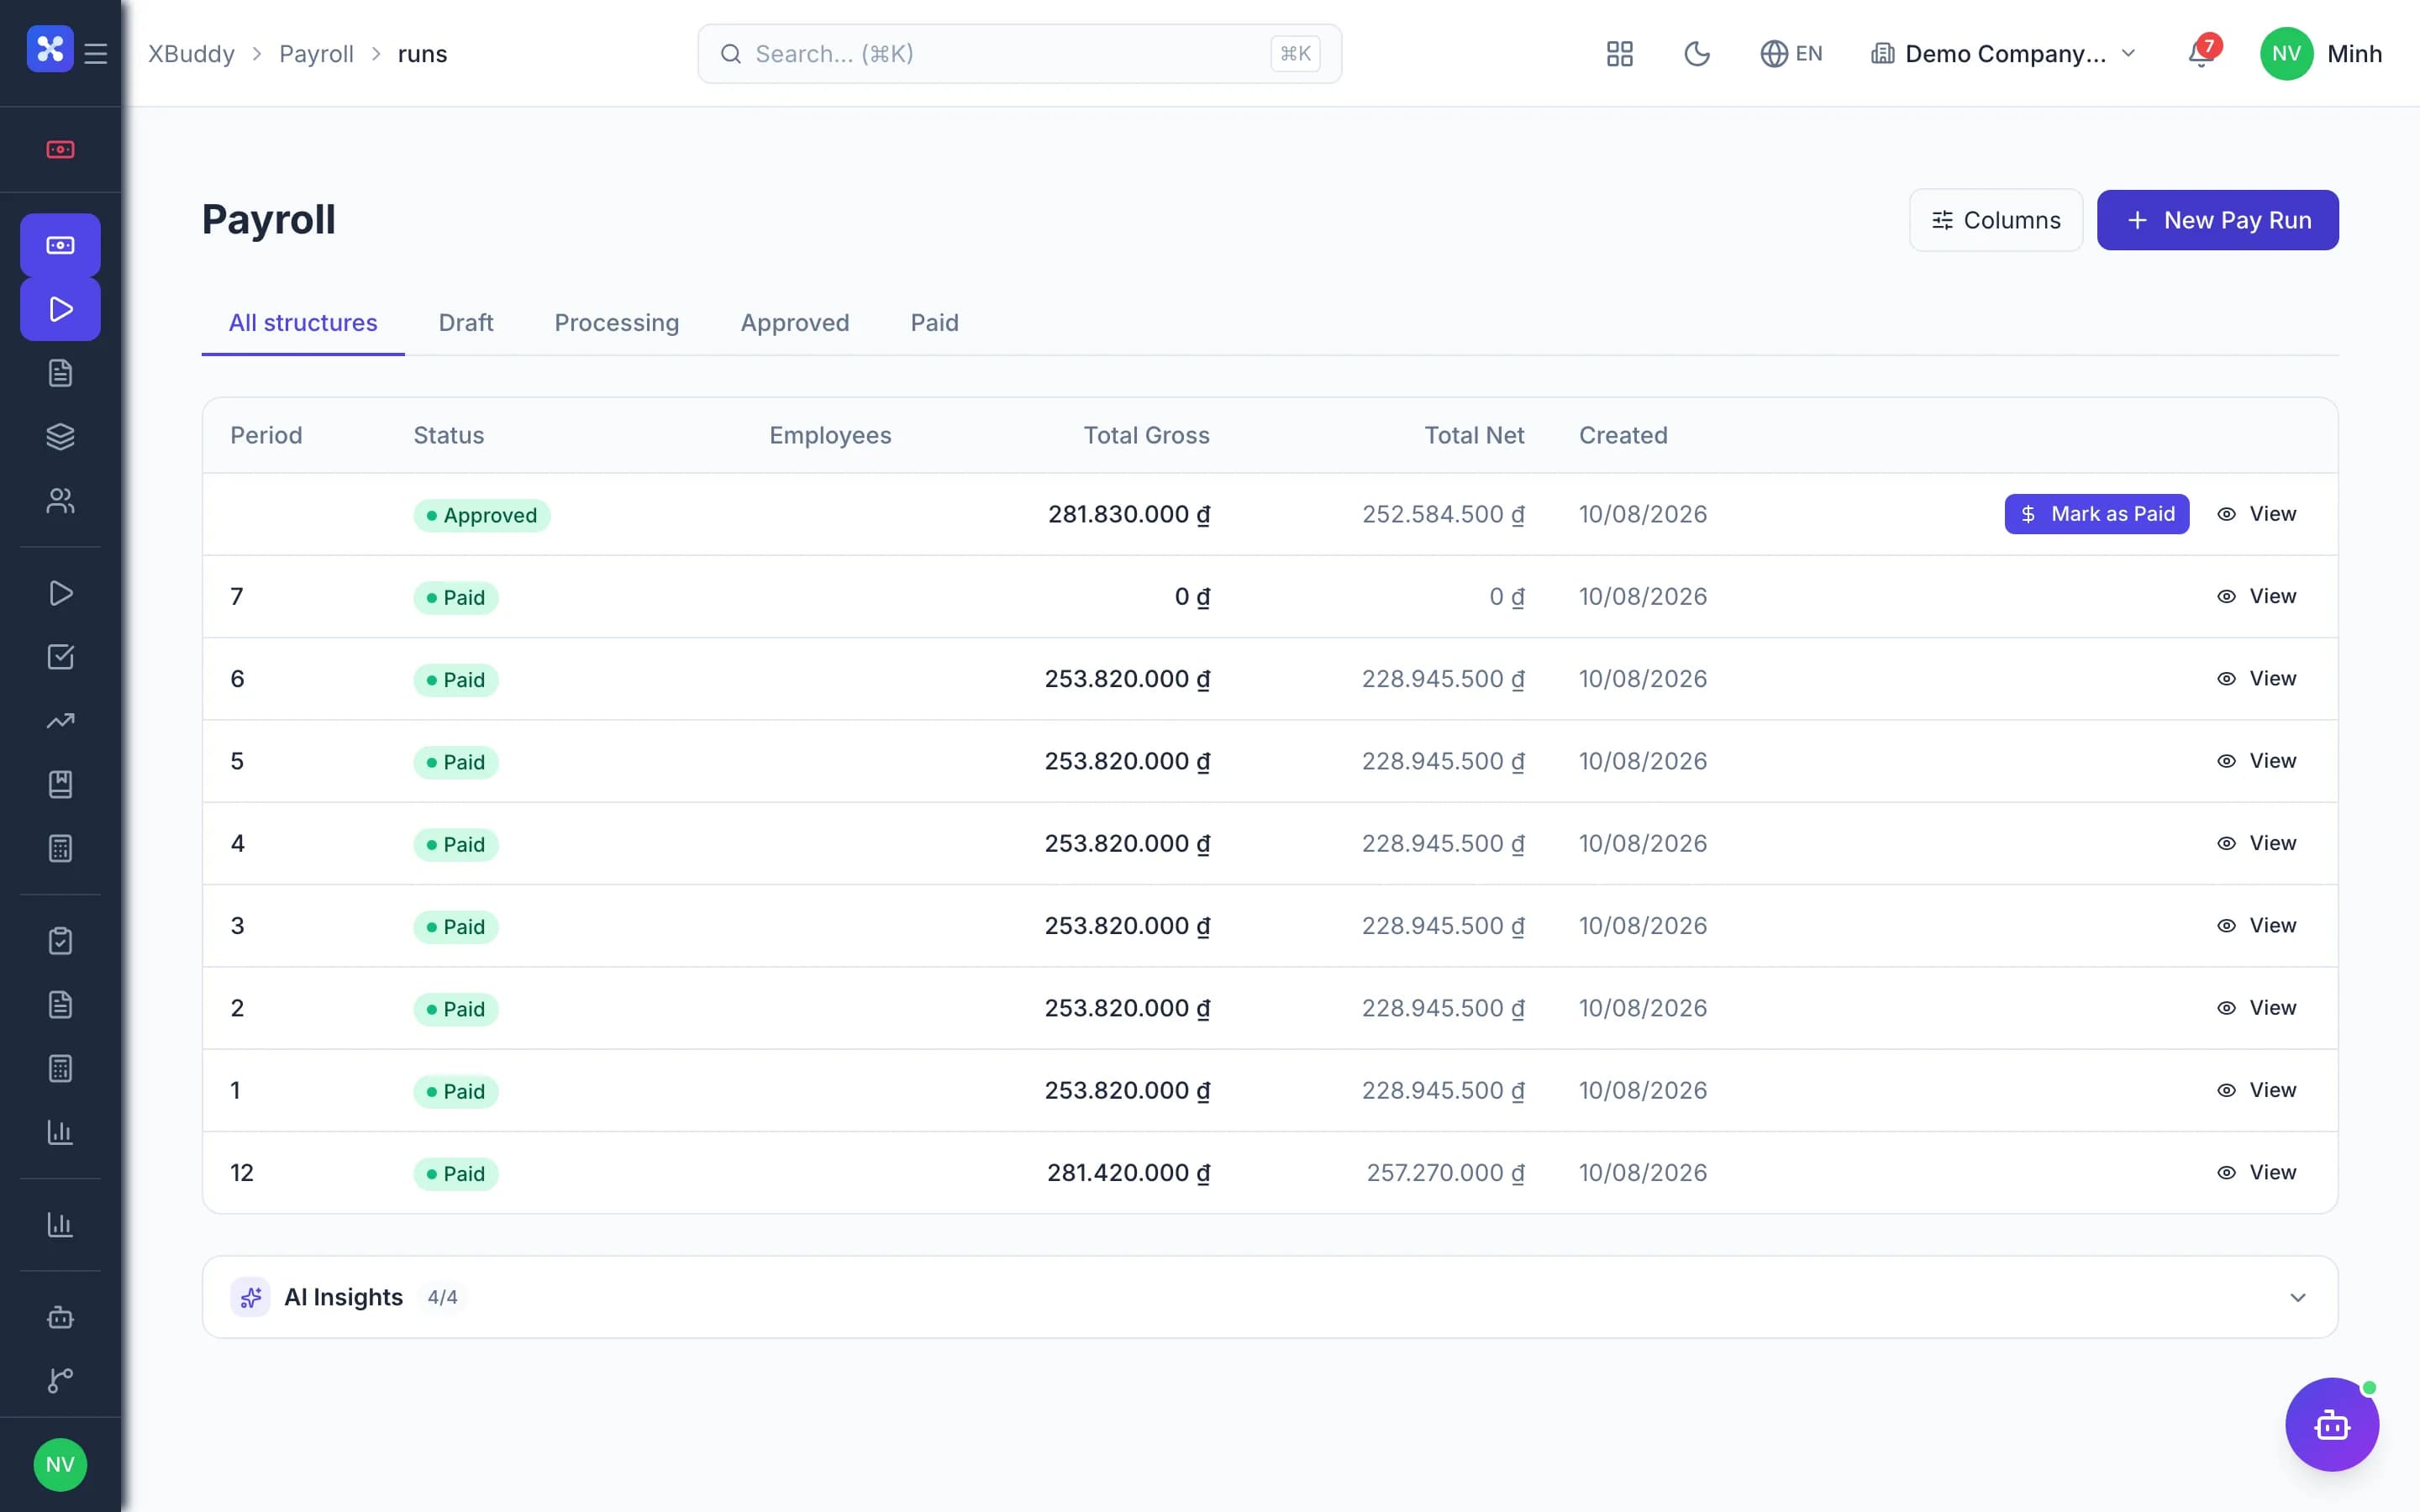Click Paid badge in period 12 row

[x=456, y=1173]
